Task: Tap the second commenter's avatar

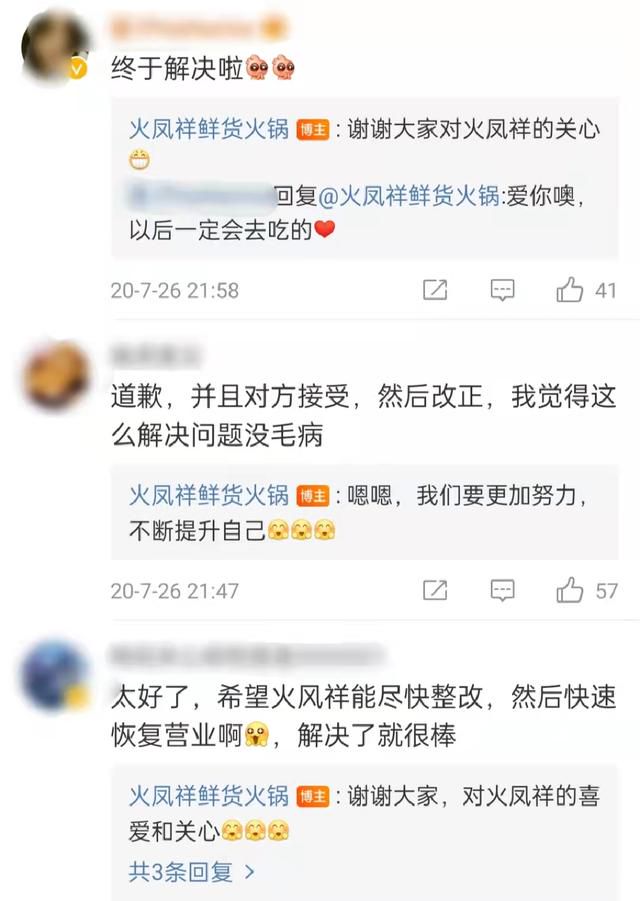Action: (56, 375)
